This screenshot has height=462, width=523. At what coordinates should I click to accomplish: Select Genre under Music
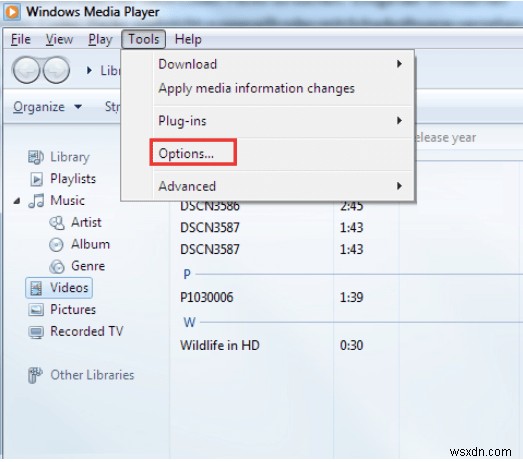[x=88, y=266]
